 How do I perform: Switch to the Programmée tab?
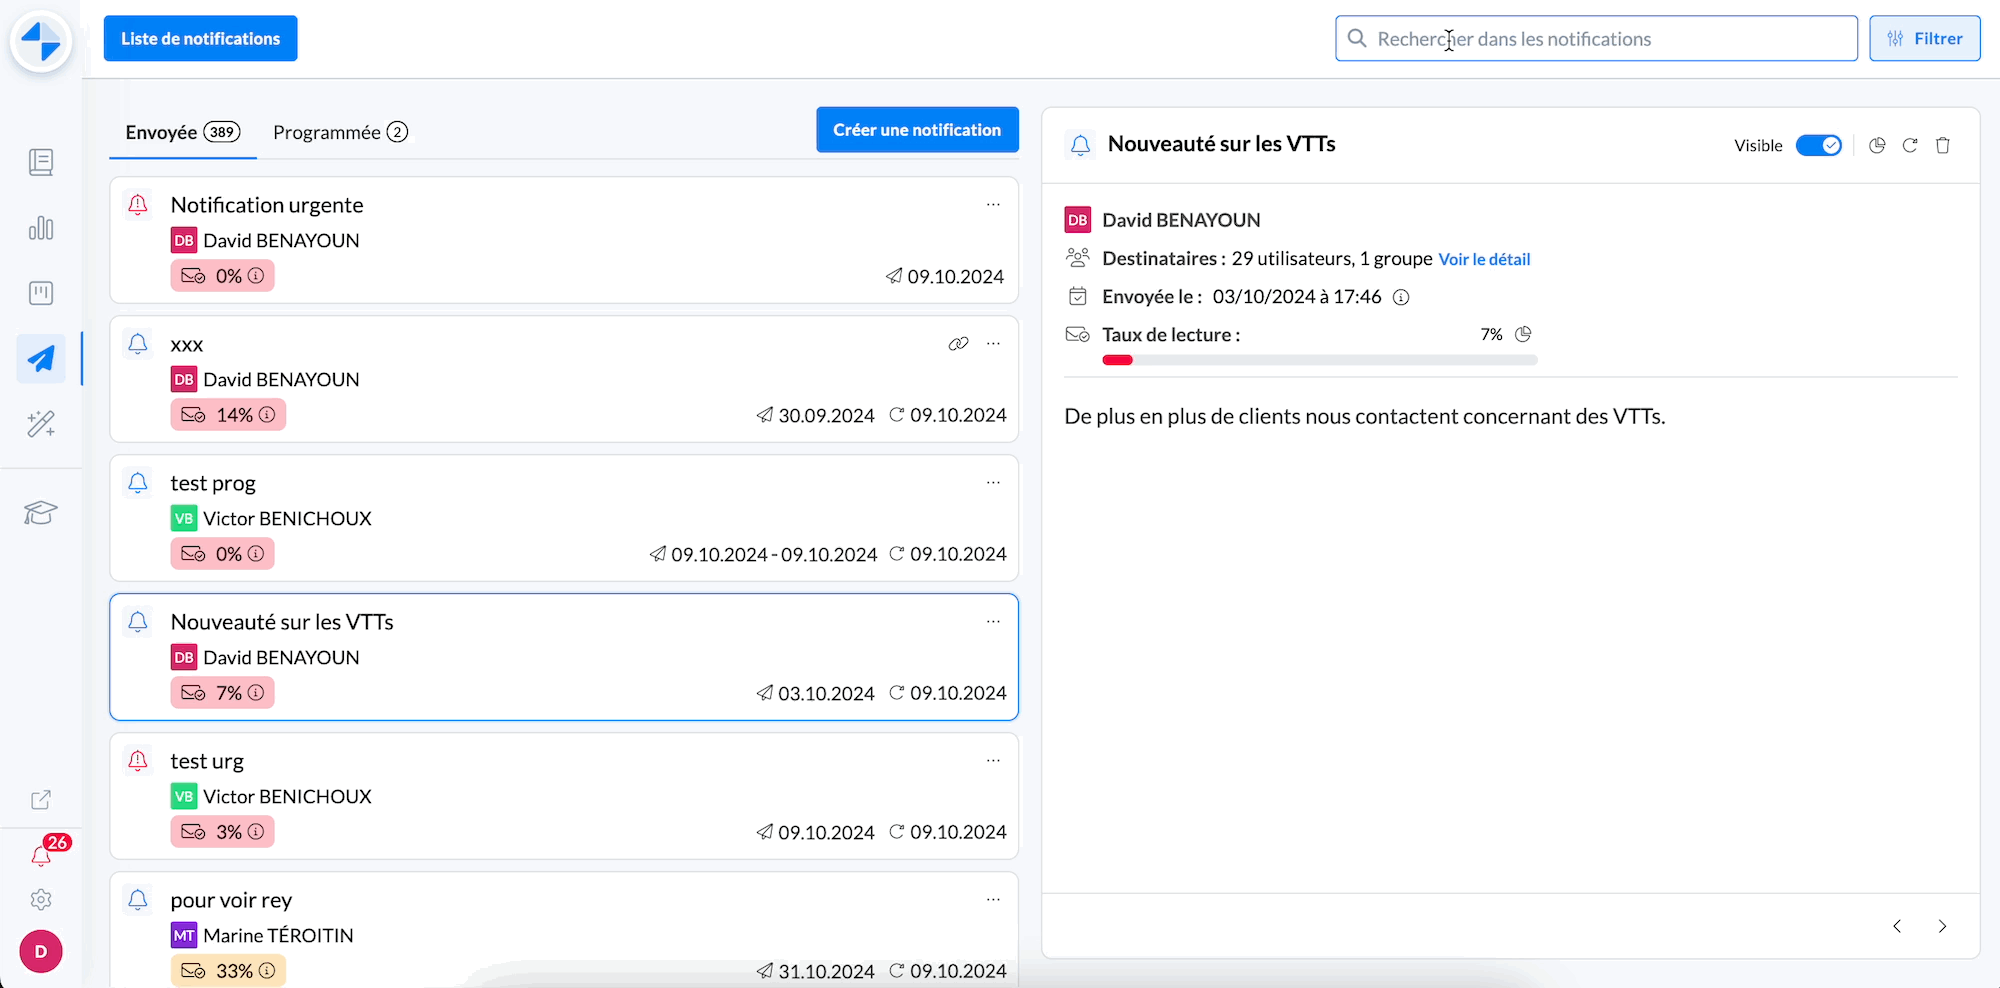coord(339,133)
